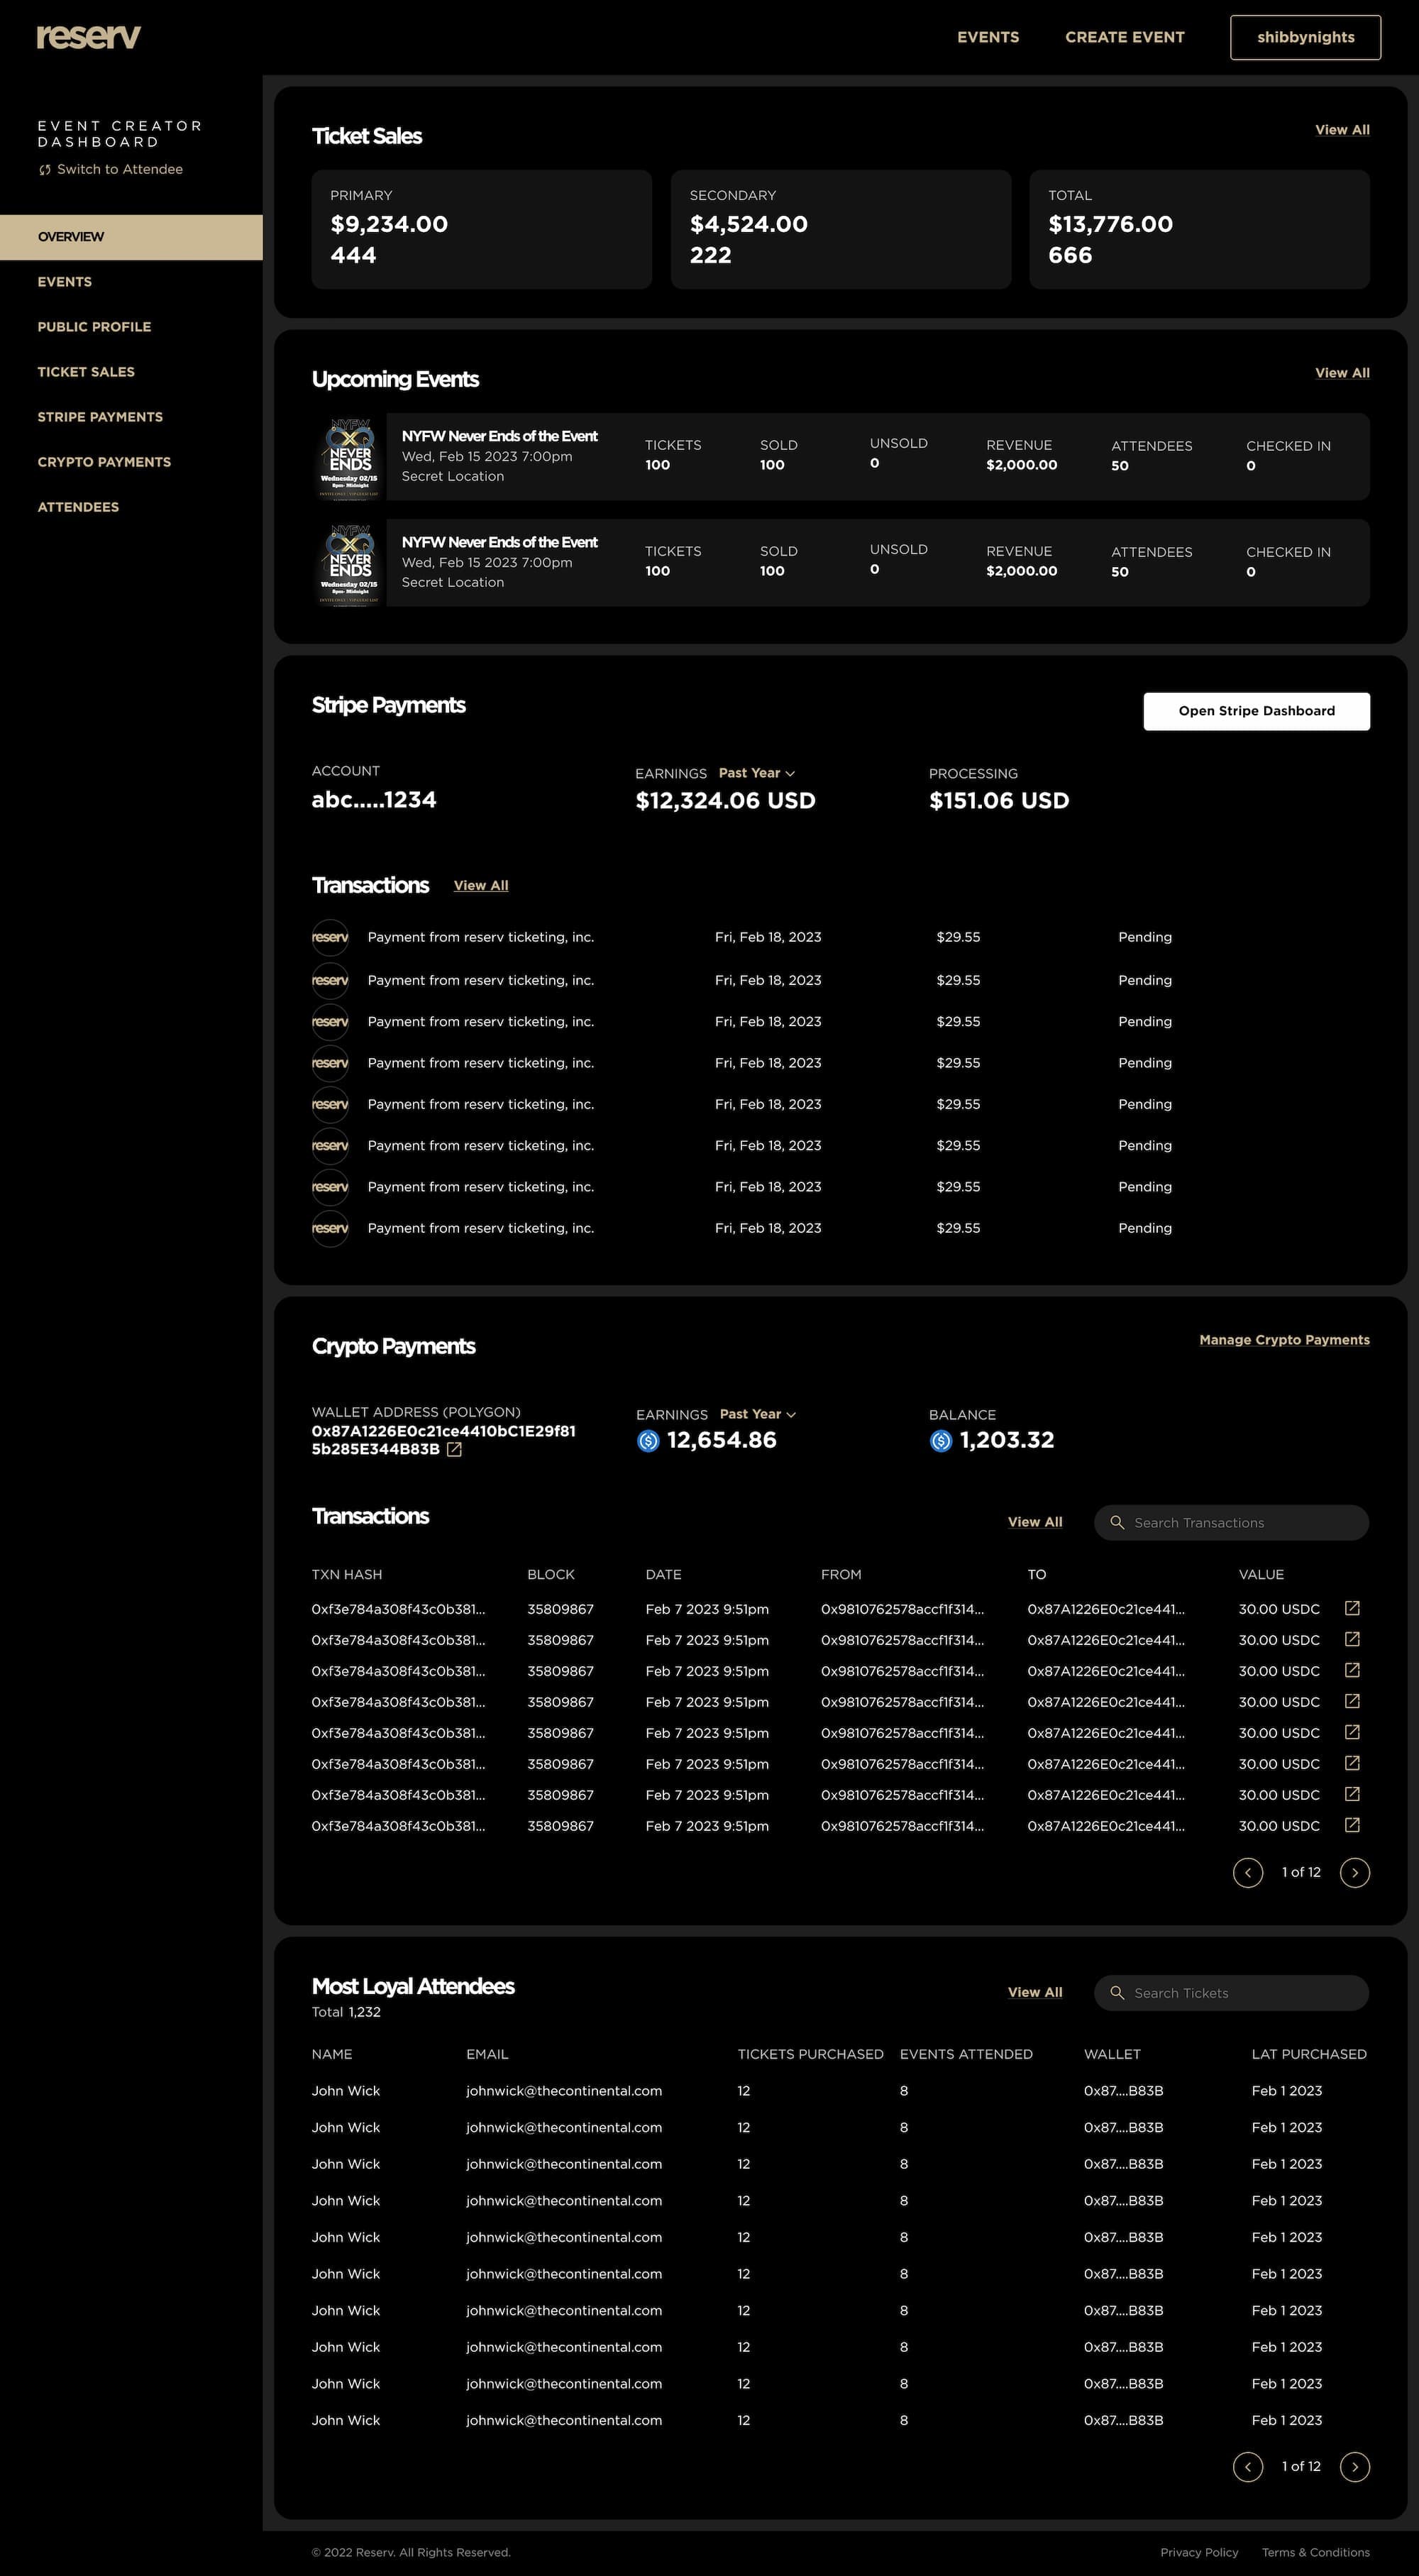The image size is (1419, 2576).
Task: Click first NYFW Never Ends event thumbnail
Action: (350, 457)
